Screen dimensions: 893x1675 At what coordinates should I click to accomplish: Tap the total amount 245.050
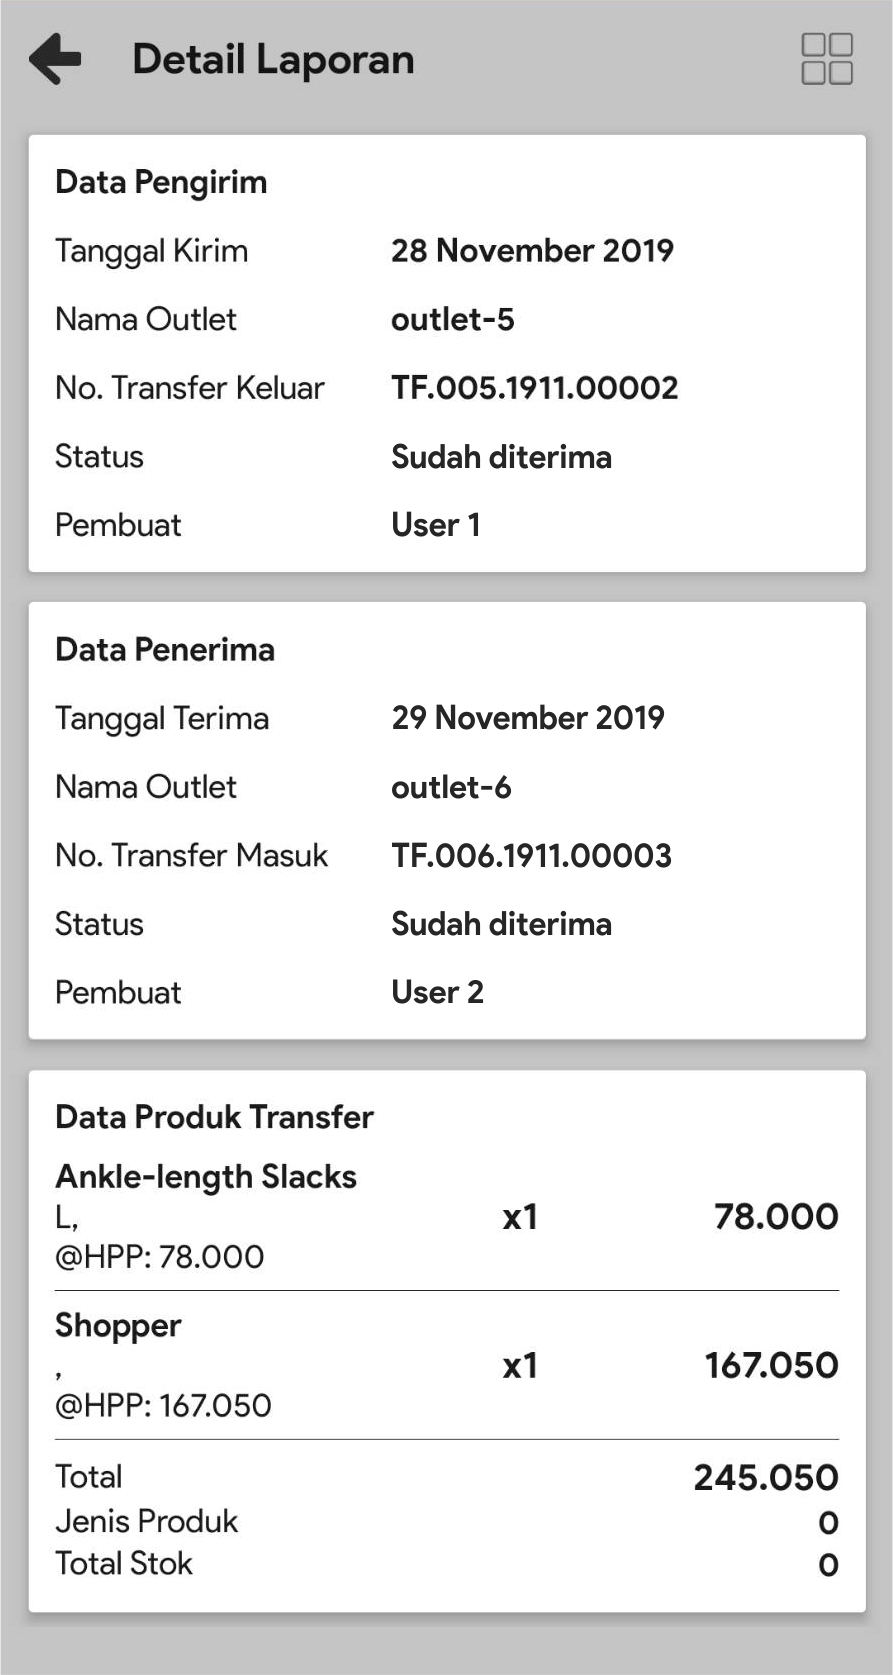(765, 1478)
